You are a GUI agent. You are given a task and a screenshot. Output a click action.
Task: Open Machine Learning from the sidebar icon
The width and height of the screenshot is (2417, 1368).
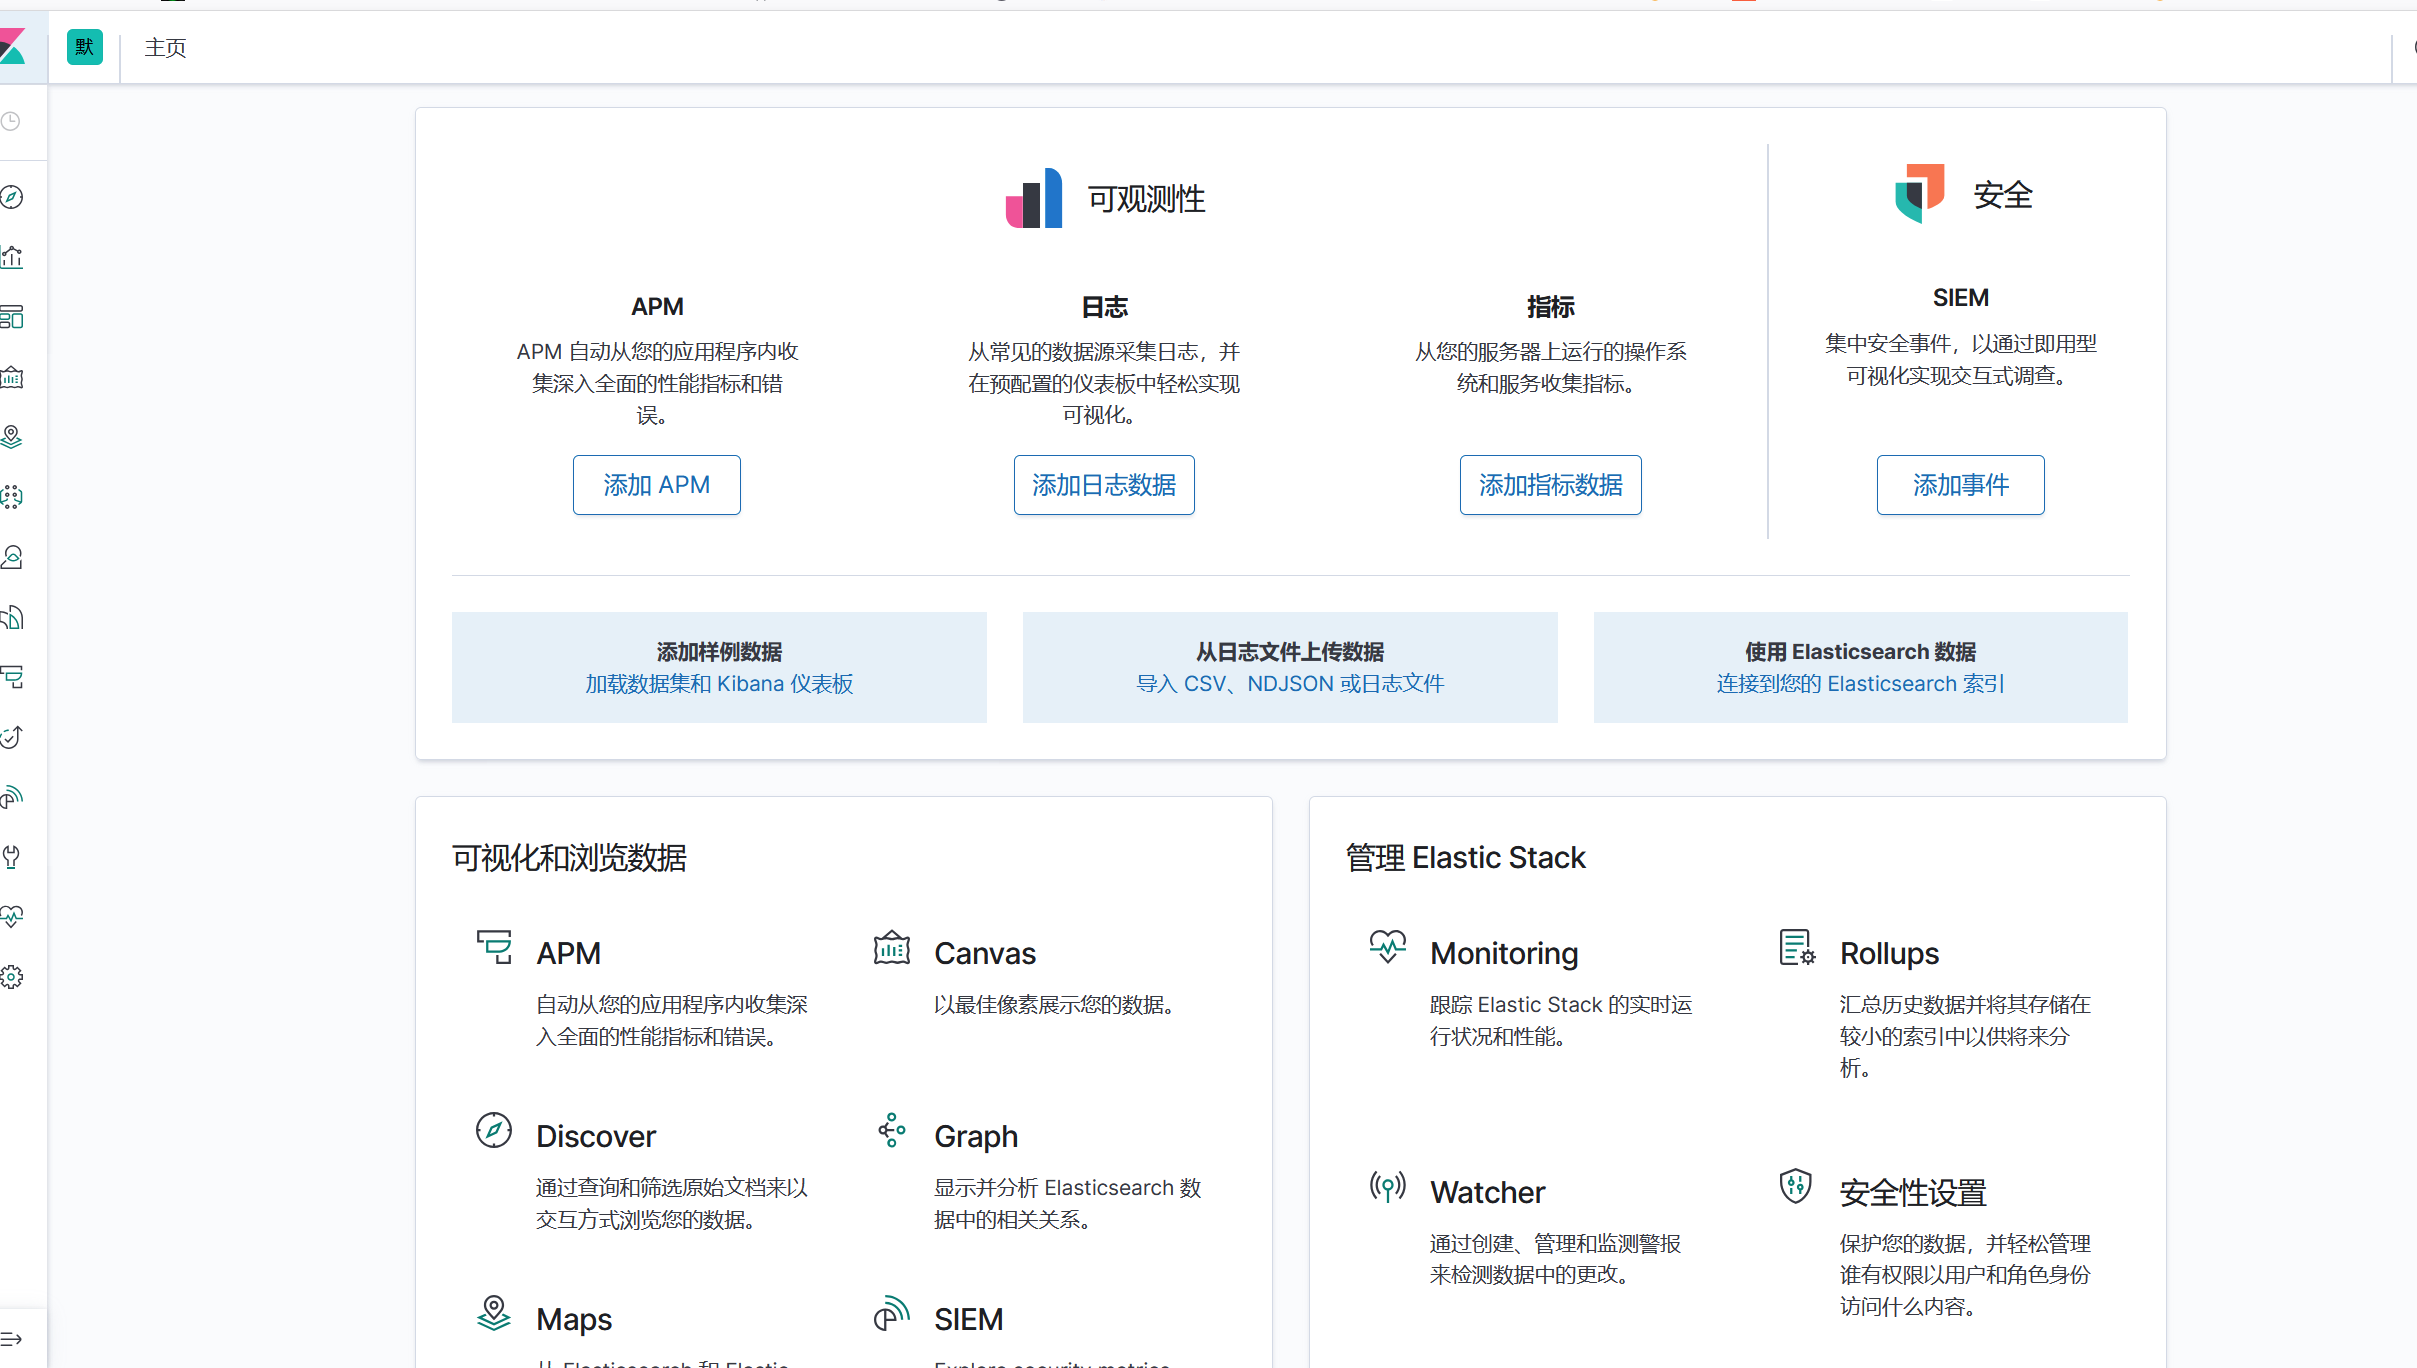point(12,497)
